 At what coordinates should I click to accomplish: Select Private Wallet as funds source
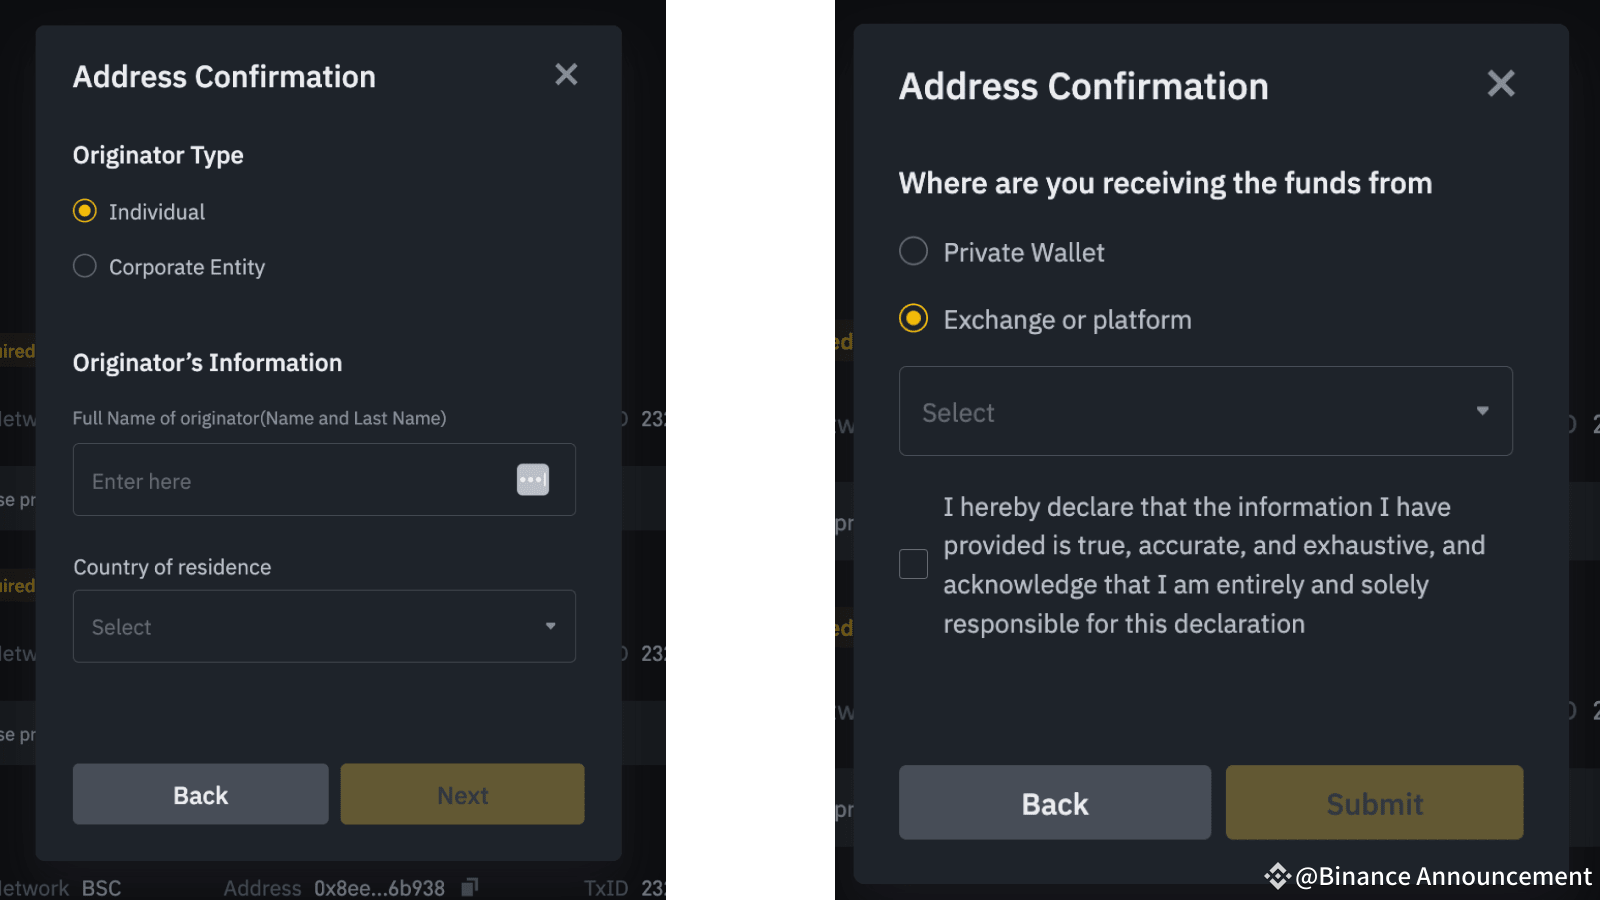[913, 251]
